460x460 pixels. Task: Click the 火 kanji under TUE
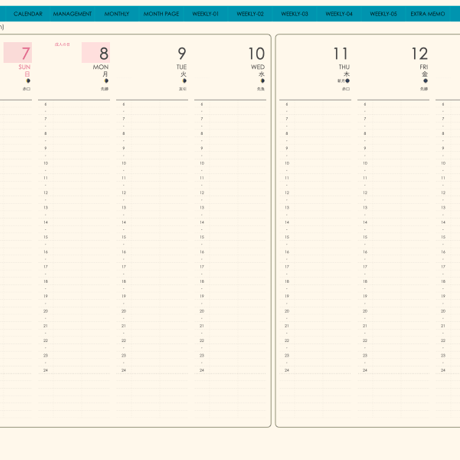click(x=184, y=74)
